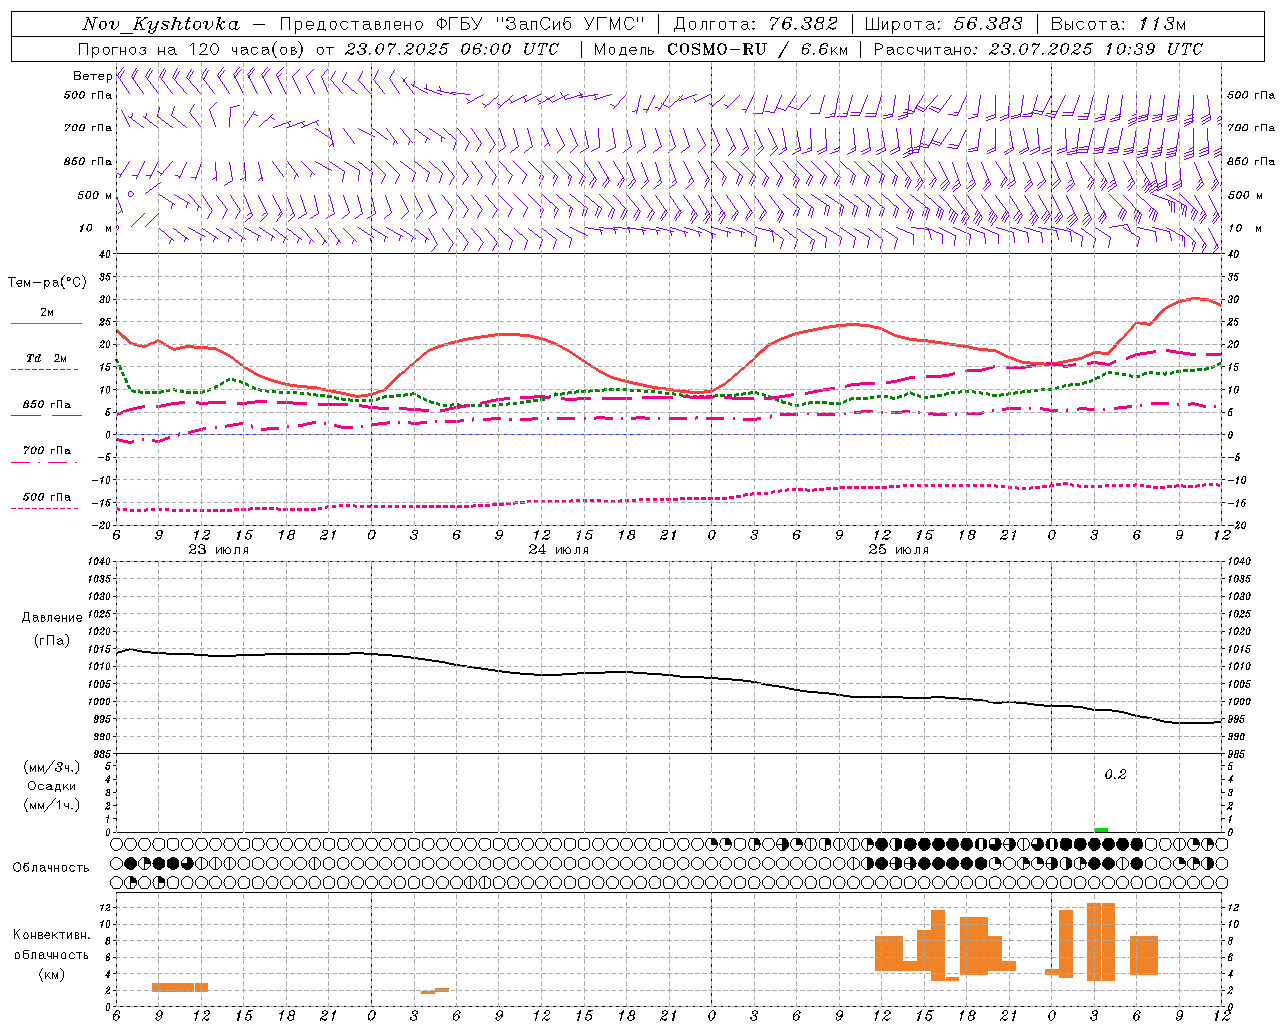
Task: Click the provider text ФГБУ "ЗапСиб УГМС"
Action: click(539, 24)
